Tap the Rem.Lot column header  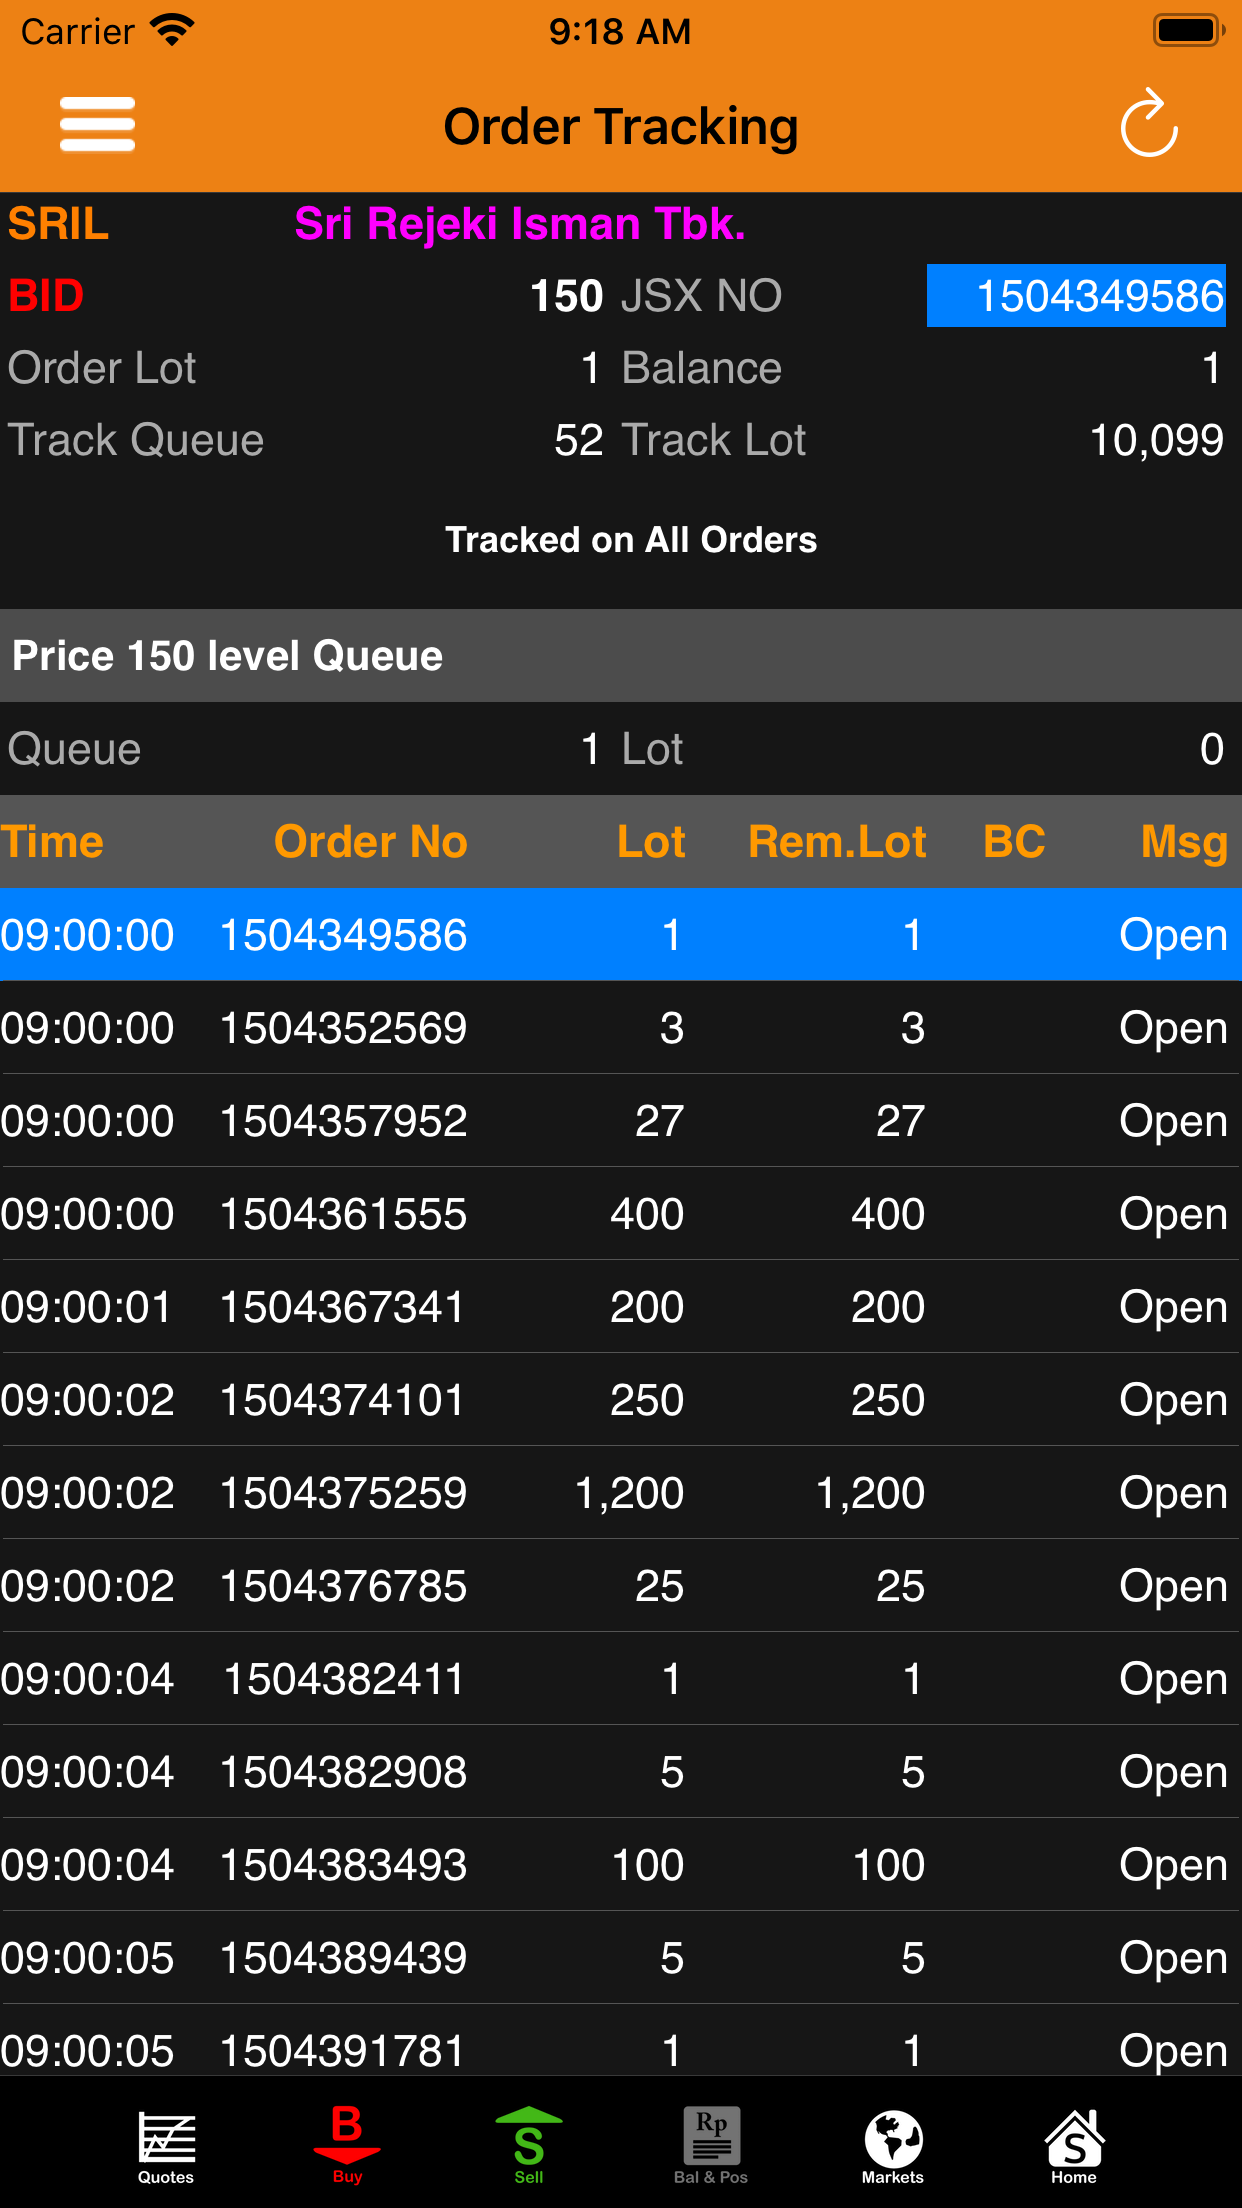pos(837,842)
